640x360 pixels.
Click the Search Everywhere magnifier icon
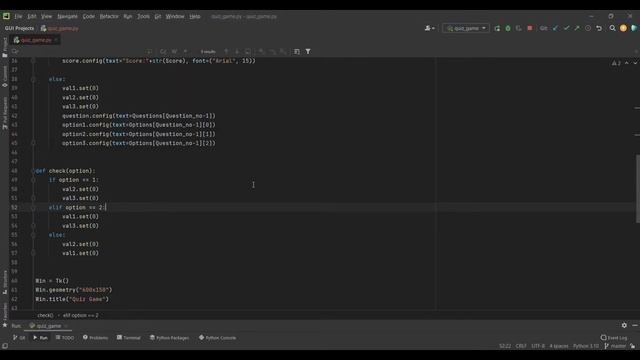[x=612, y=28]
